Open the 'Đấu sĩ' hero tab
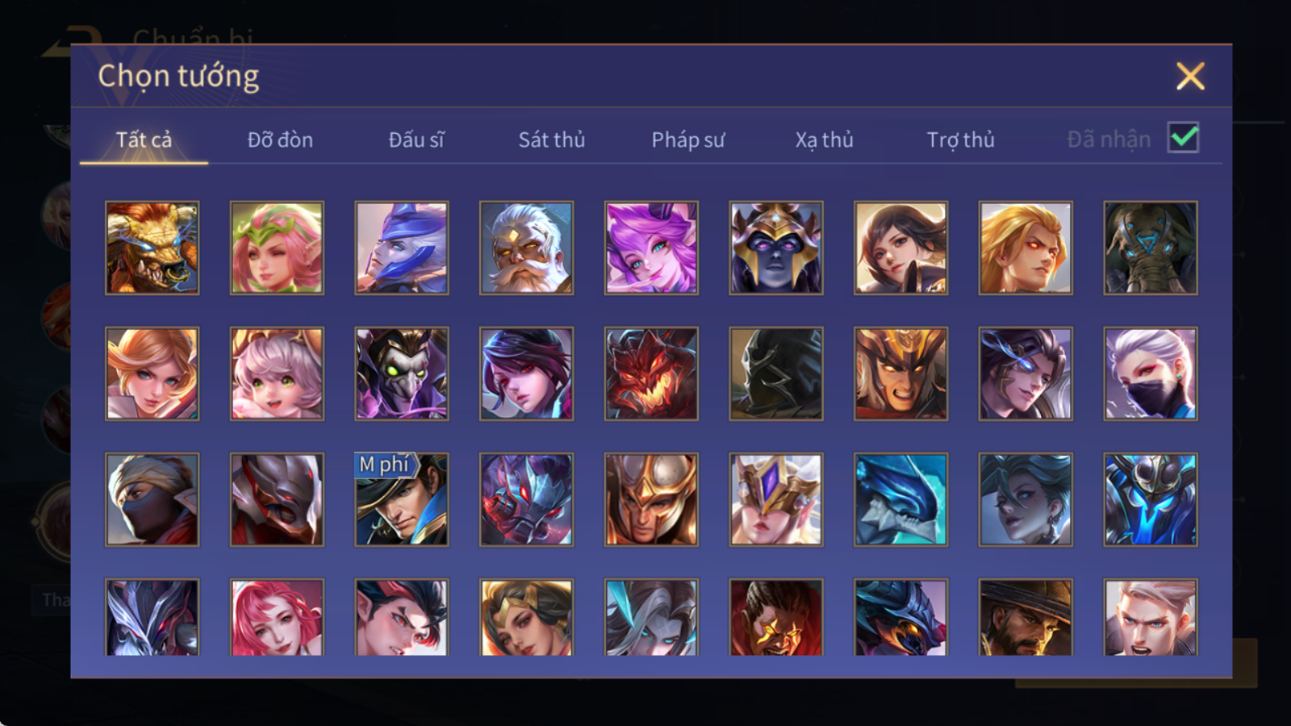This screenshot has height=726, width=1291. (416, 140)
